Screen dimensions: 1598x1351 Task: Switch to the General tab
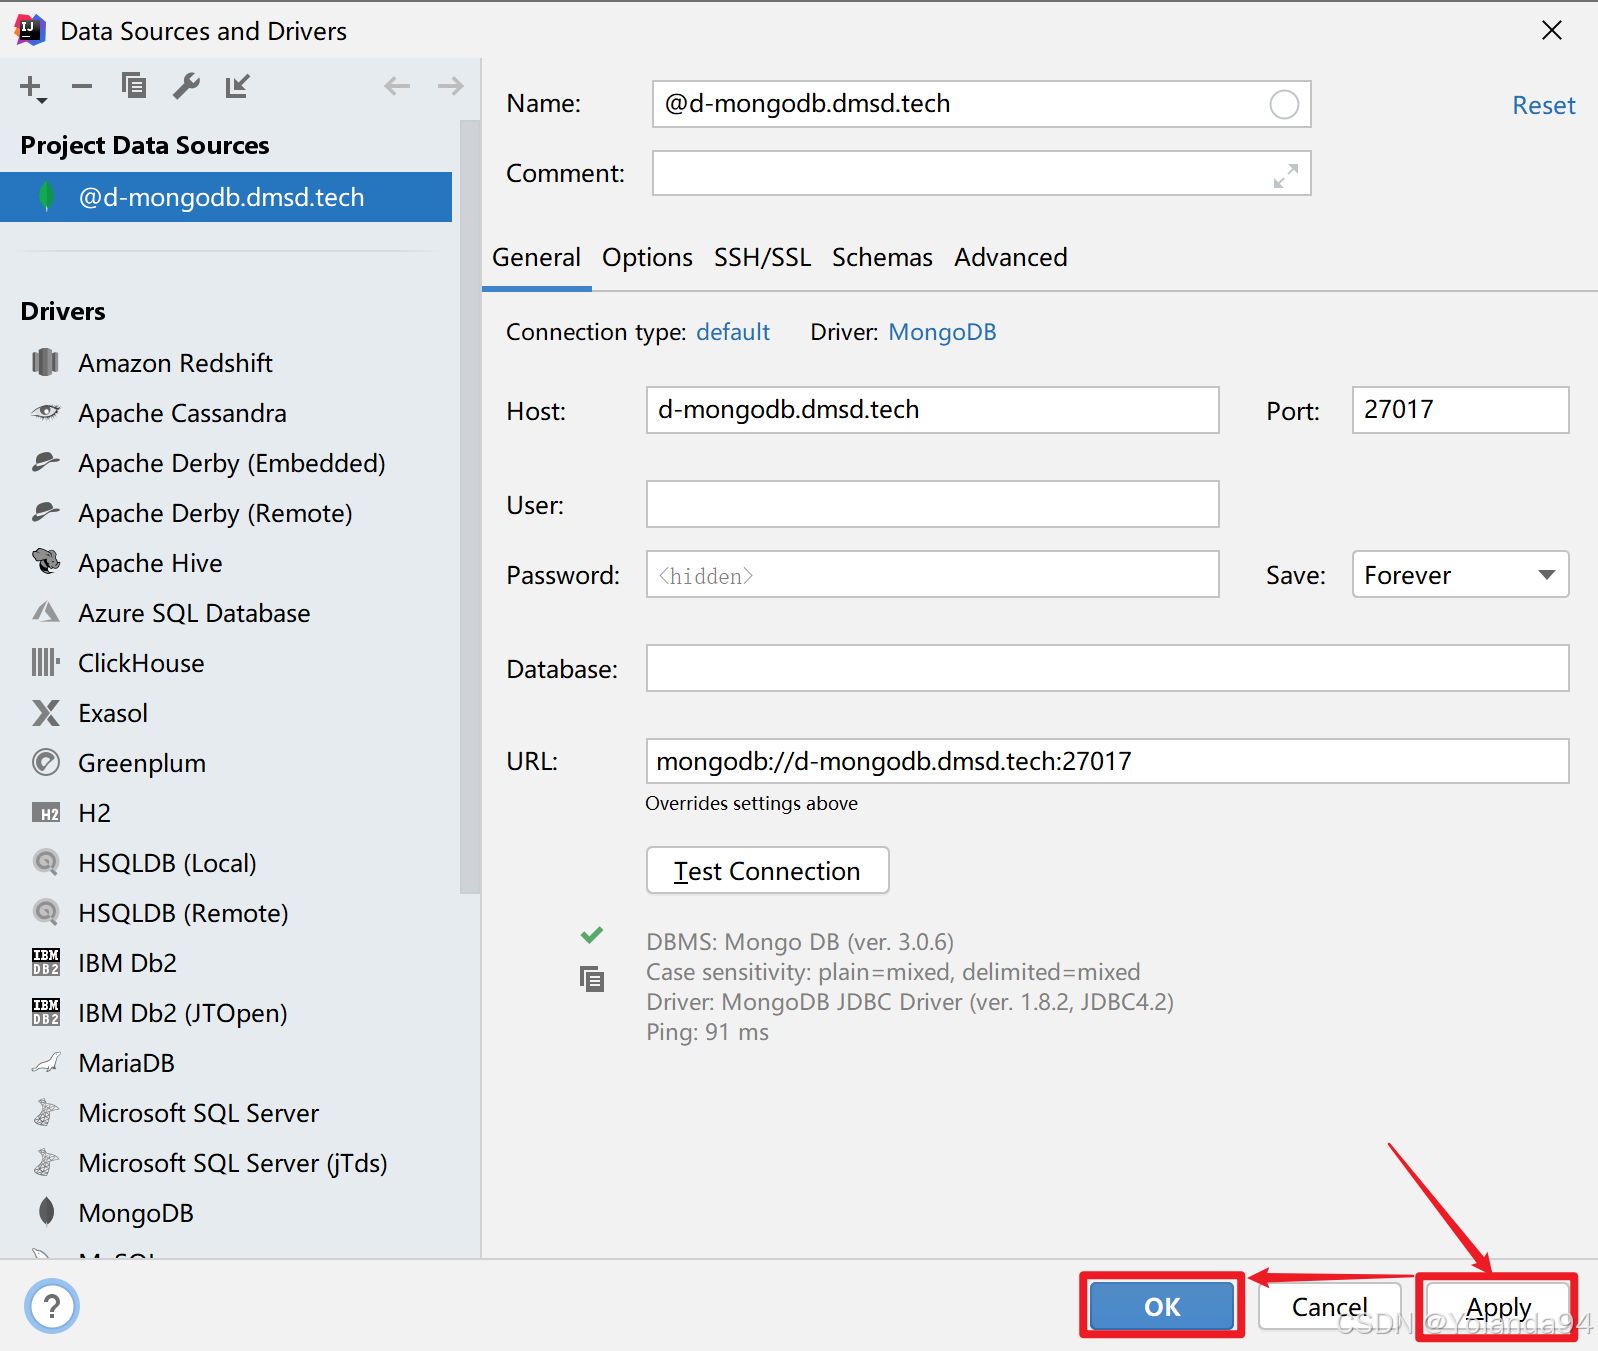[536, 258]
